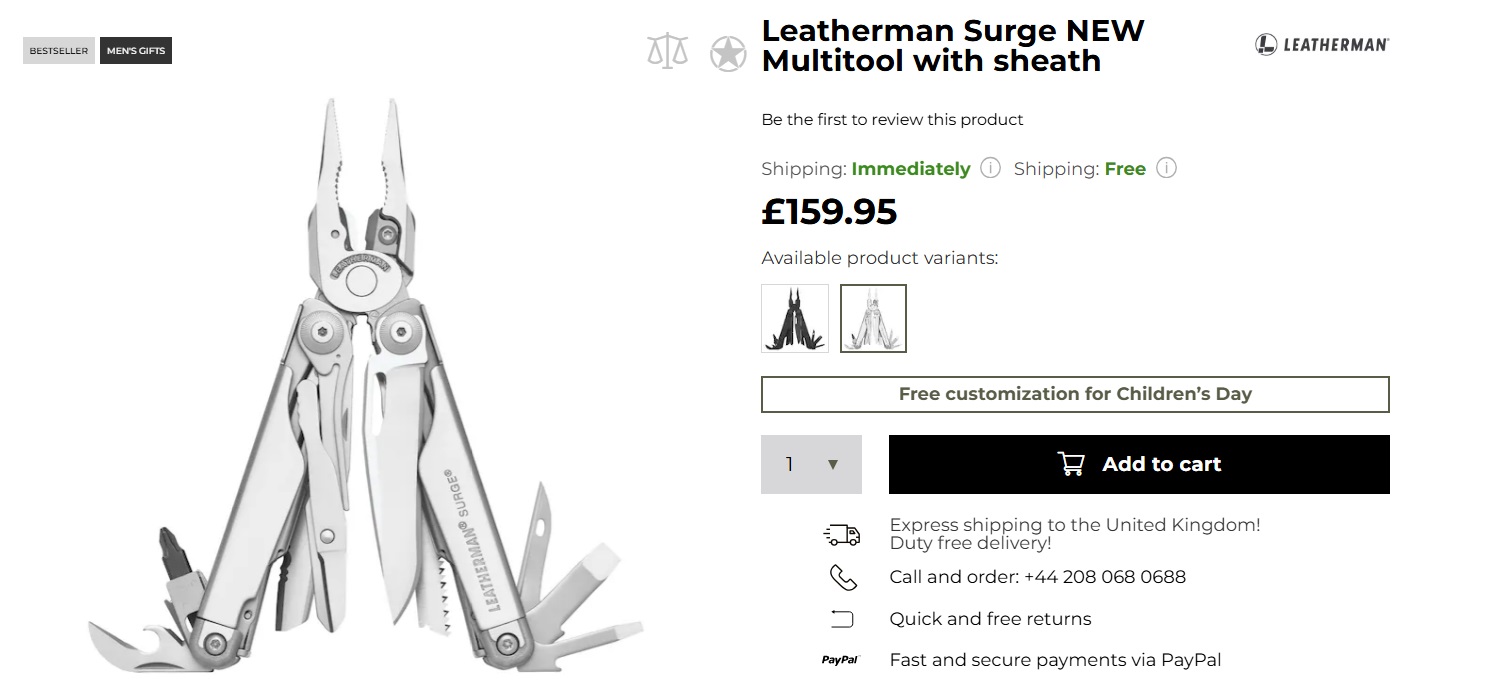The height and width of the screenshot is (699, 1492).
Task: Select the silver multitool variant
Action: coord(873,318)
